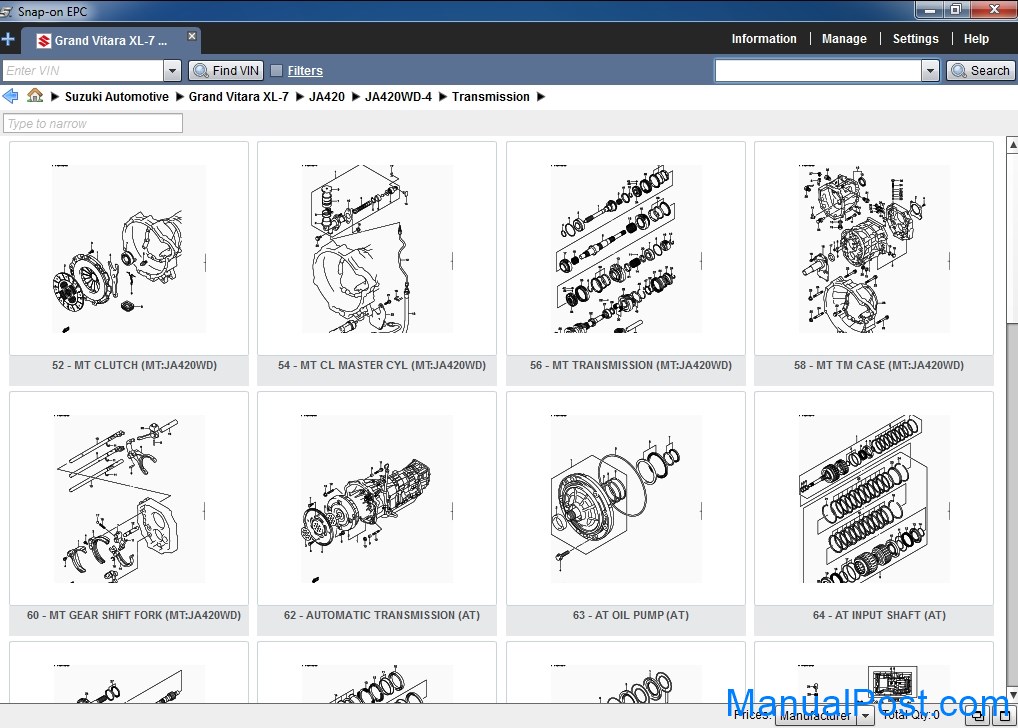Open the Settings menu
This screenshot has height=728, width=1018.
click(x=915, y=39)
